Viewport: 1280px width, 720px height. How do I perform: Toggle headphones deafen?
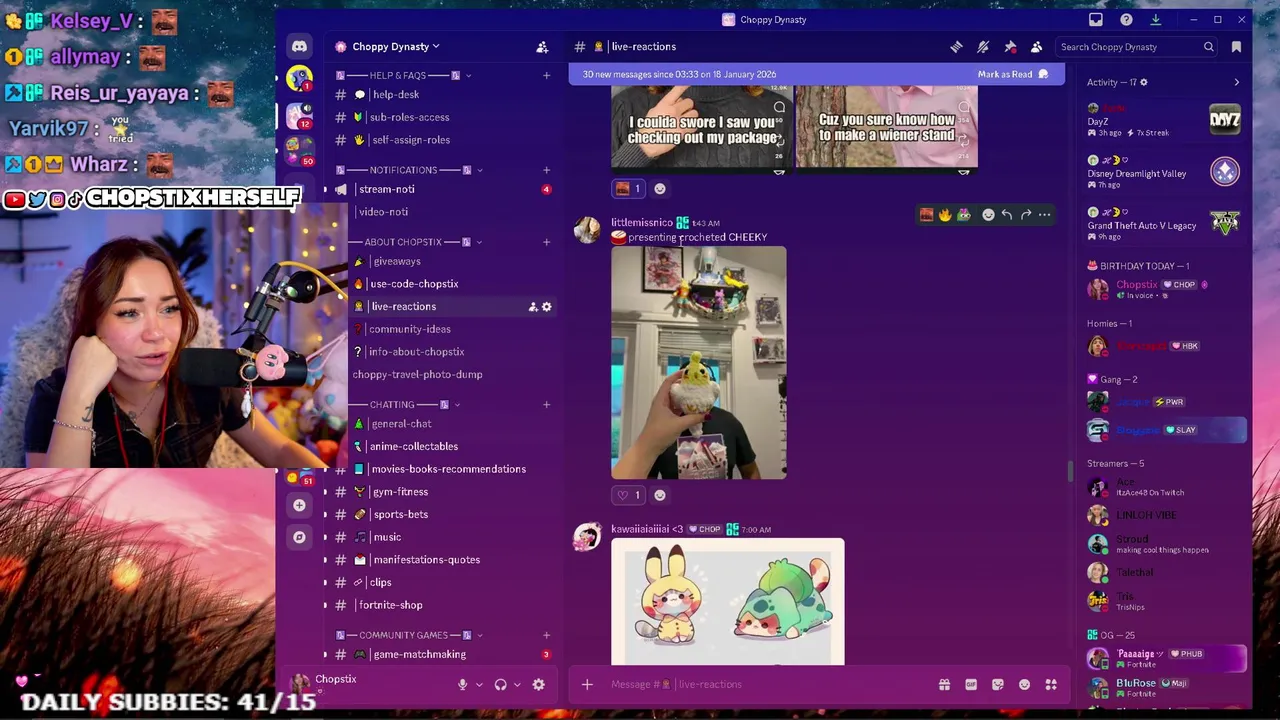click(x=500, y=684)
